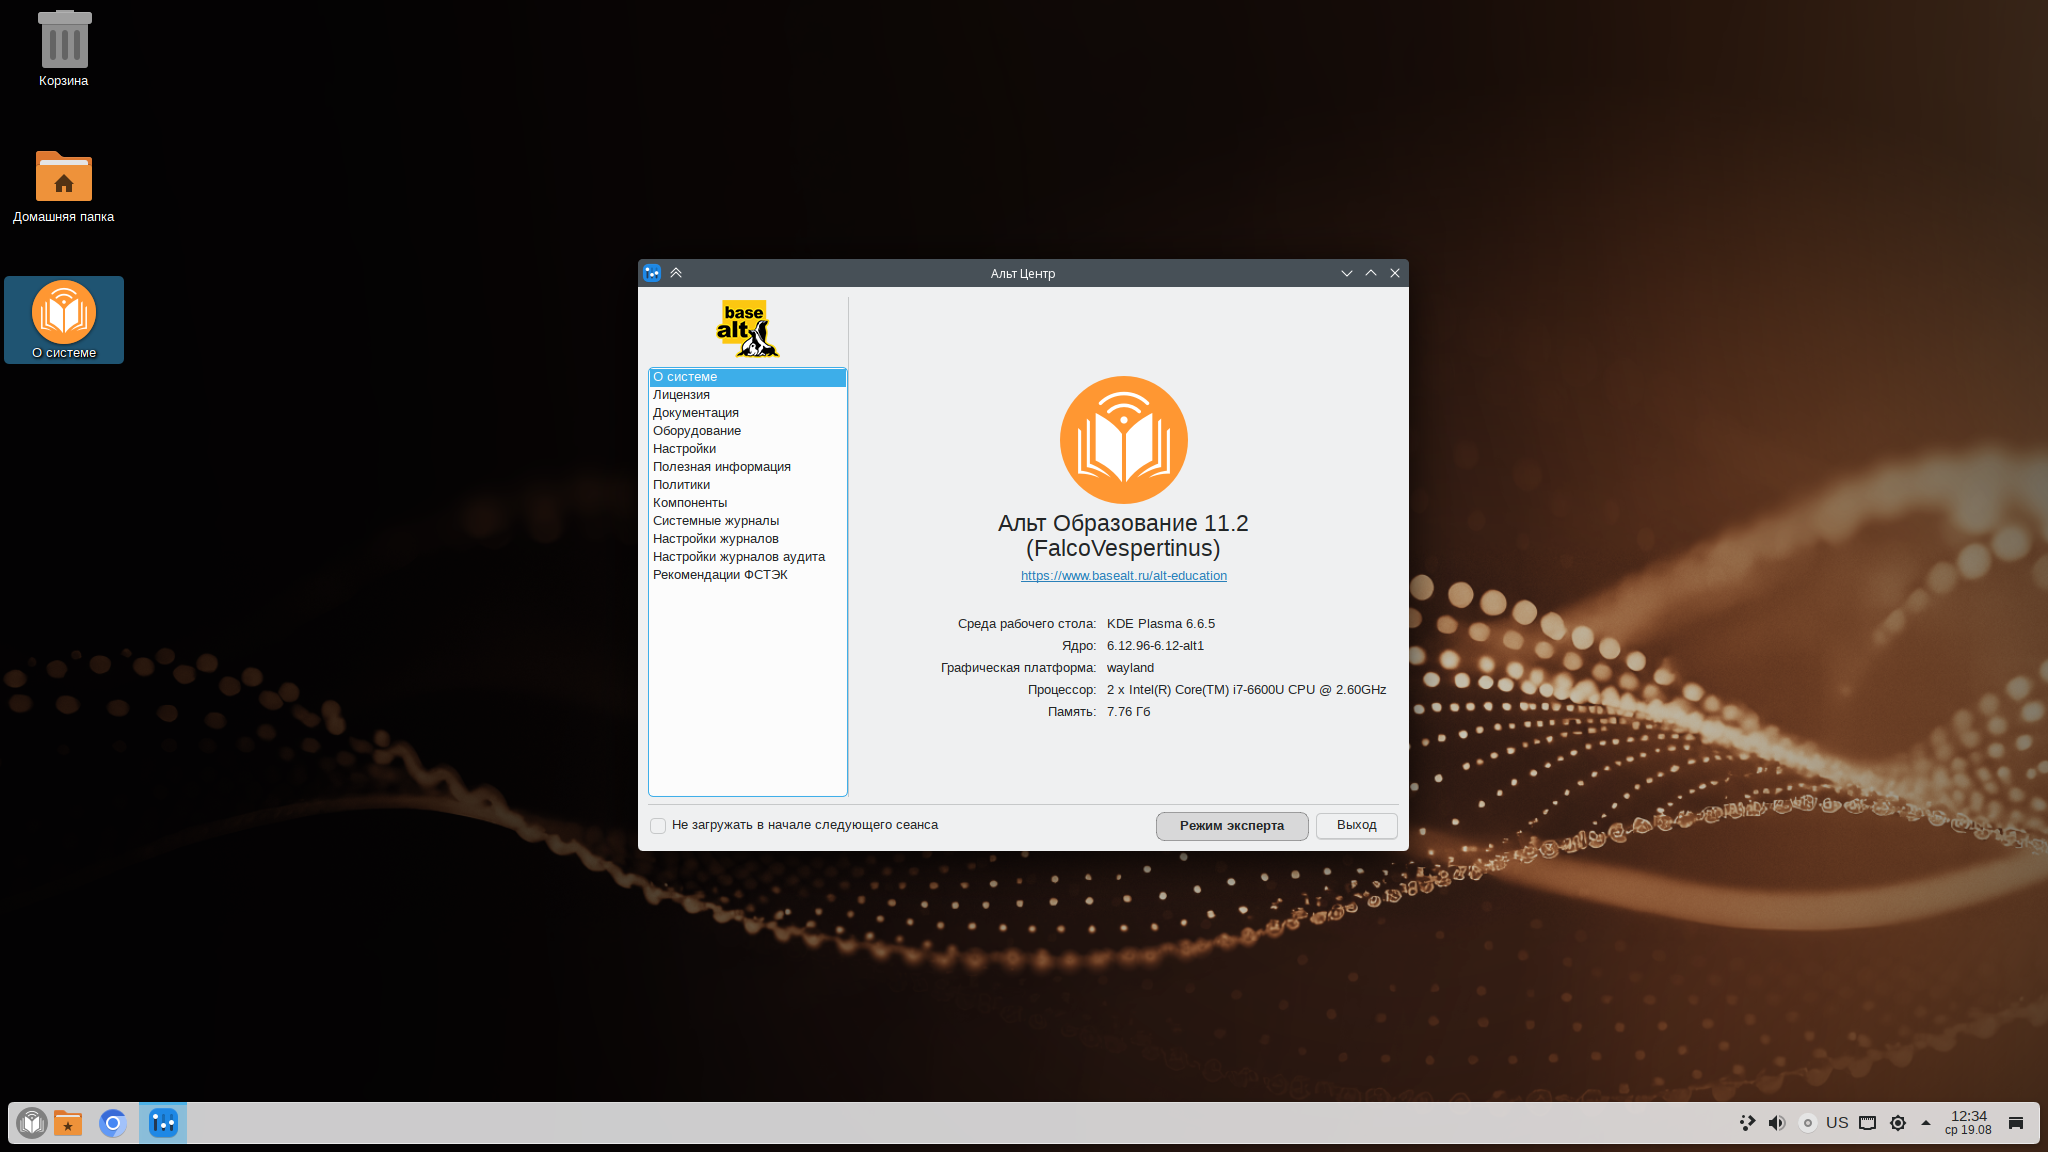Open the brightness settings tray icon
This screenshot has width=2048, height=1152.
point(1897,1123)
